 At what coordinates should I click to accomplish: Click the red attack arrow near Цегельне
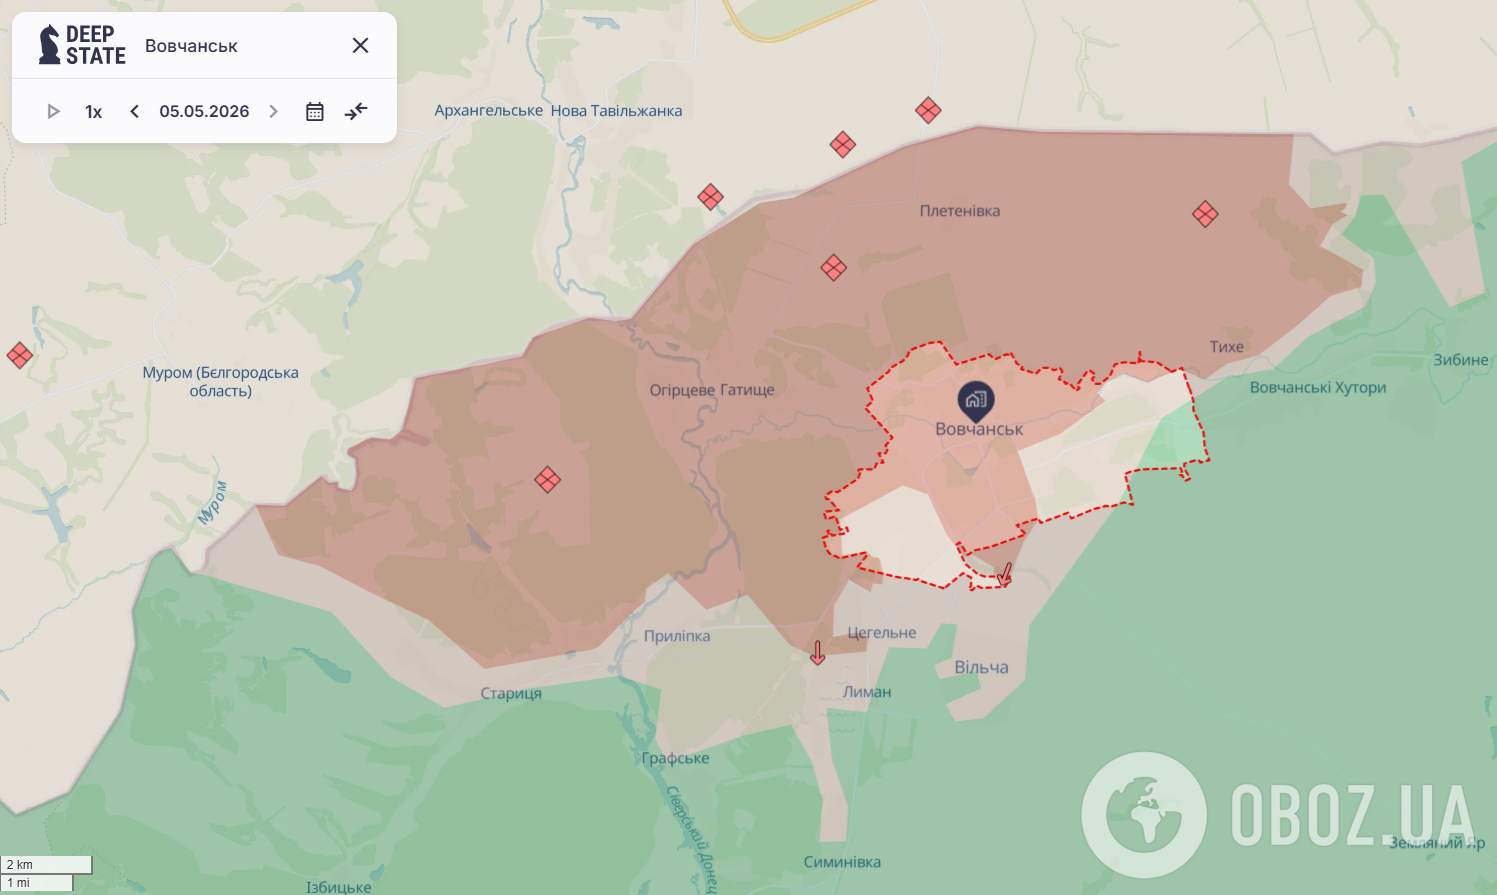click(x=817, y=653)
